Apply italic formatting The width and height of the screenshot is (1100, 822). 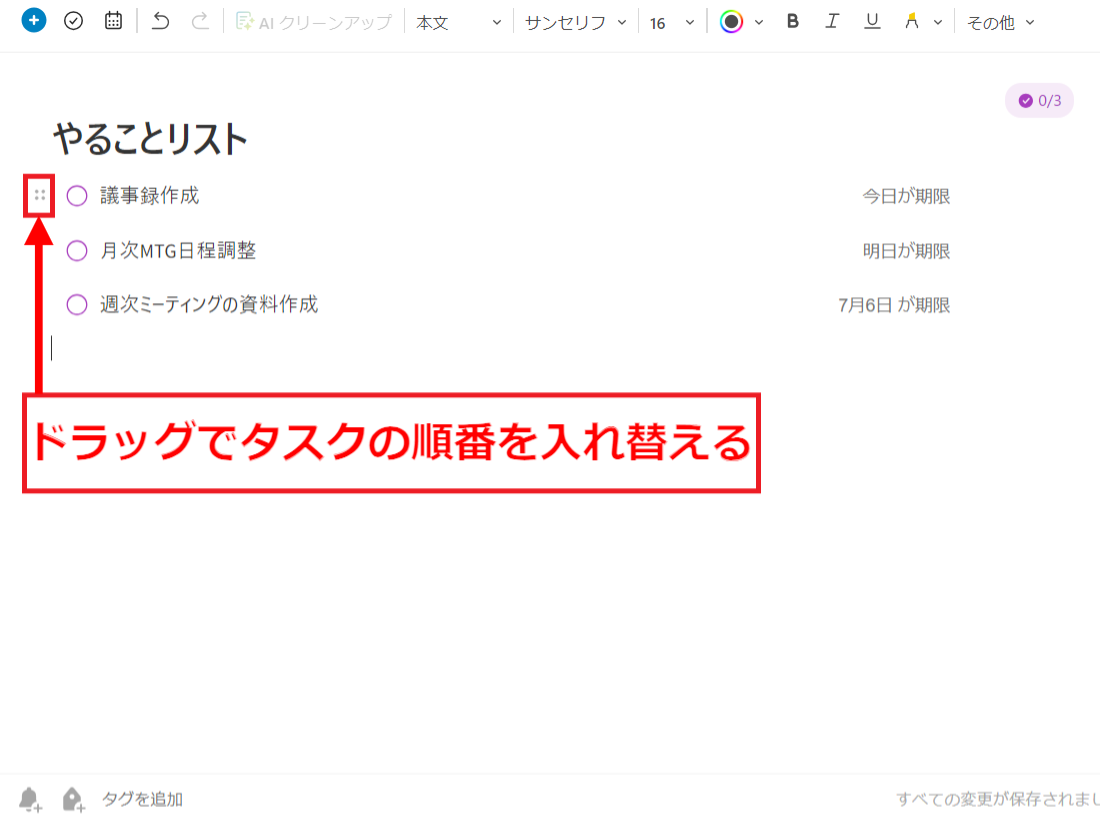832,21
